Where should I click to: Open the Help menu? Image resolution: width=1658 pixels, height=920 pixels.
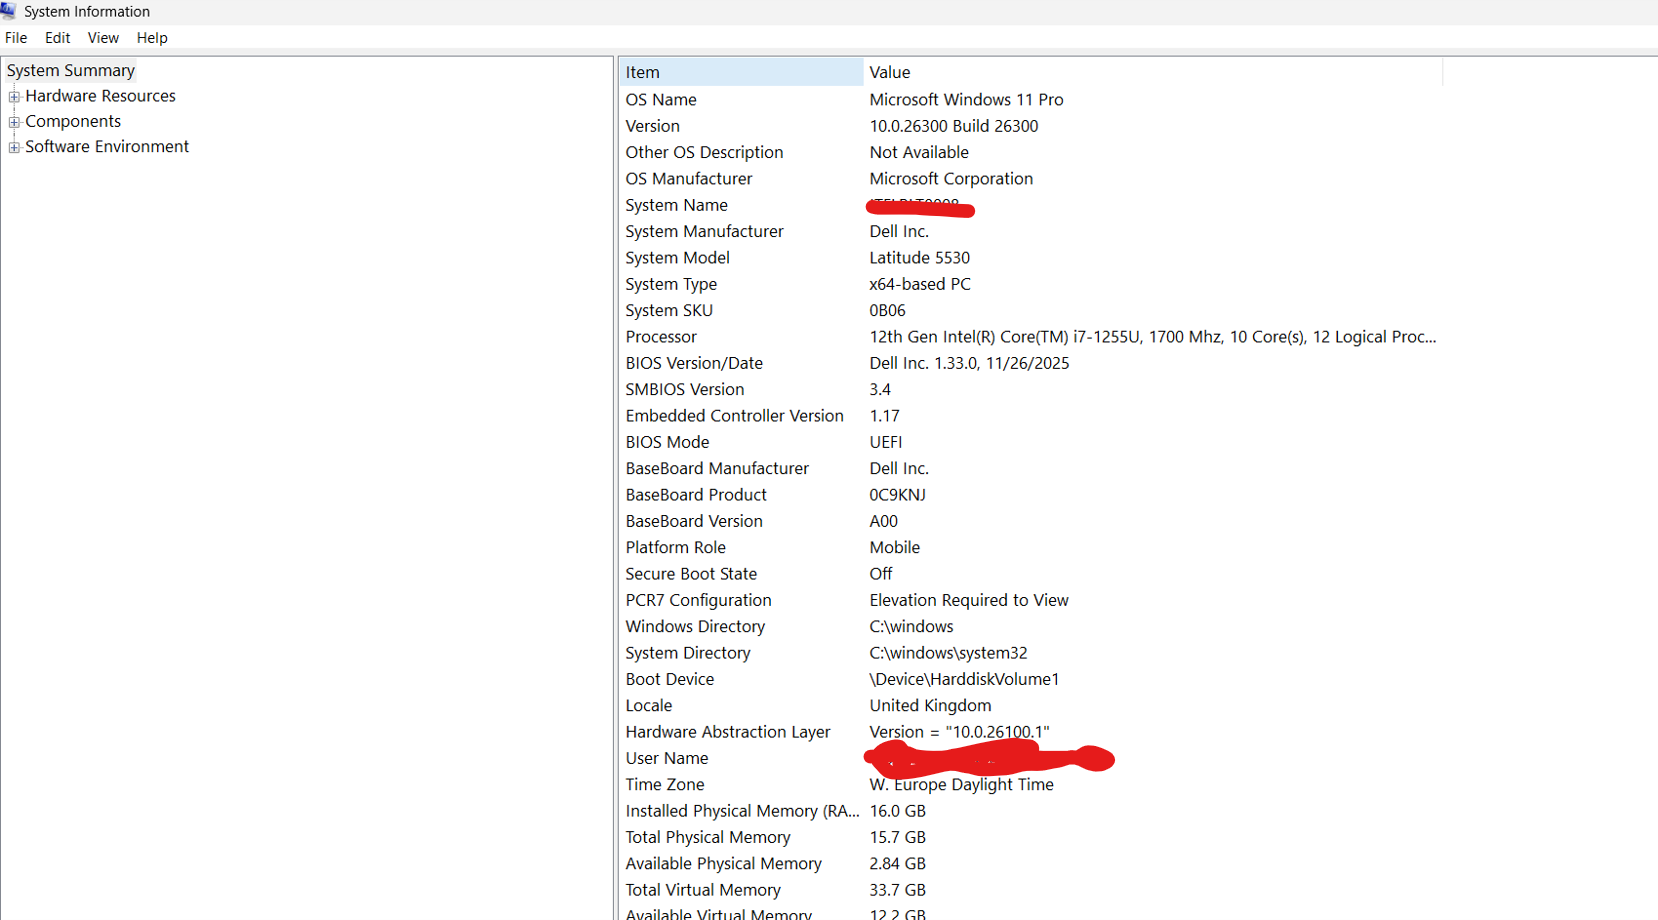152,38
